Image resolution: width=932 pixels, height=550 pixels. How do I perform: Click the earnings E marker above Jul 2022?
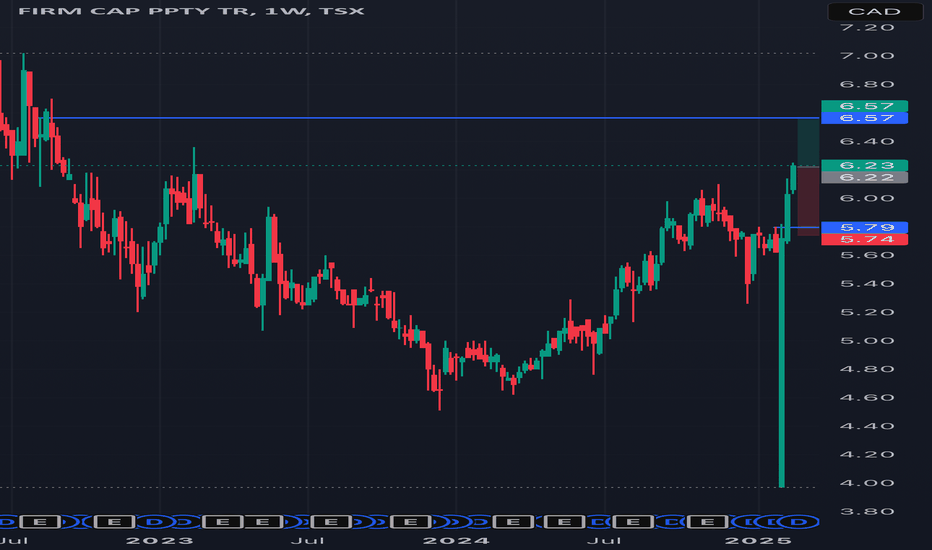[40, 522]
